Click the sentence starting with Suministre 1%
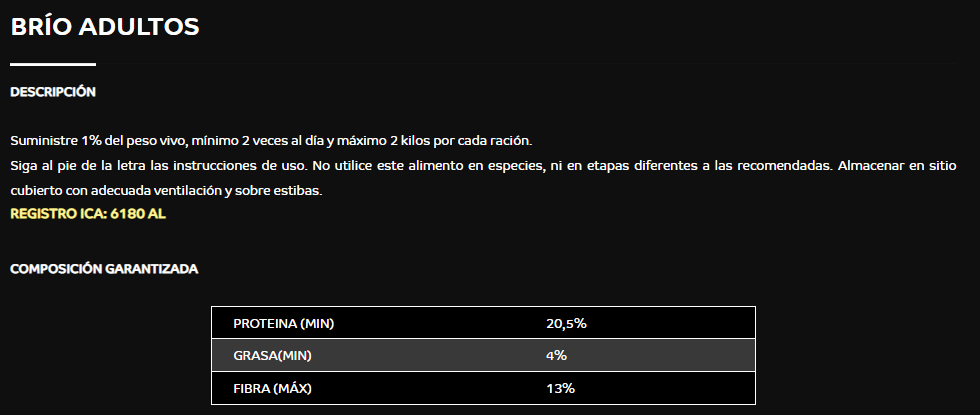This screenshot has width=980, height=415. (x=271, y=141)
